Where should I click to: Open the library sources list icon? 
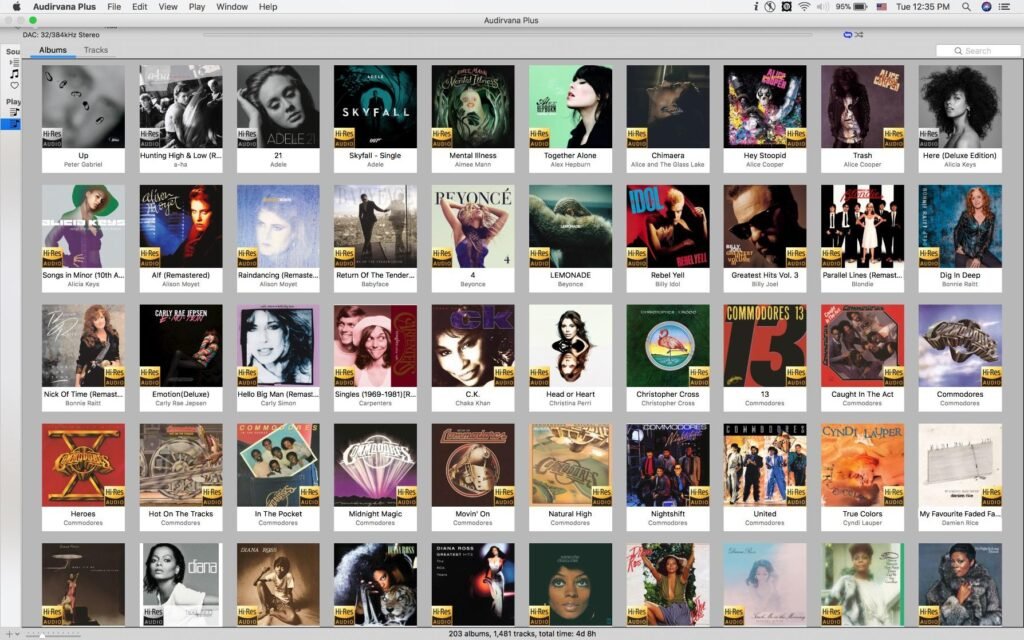pos(14,63)
